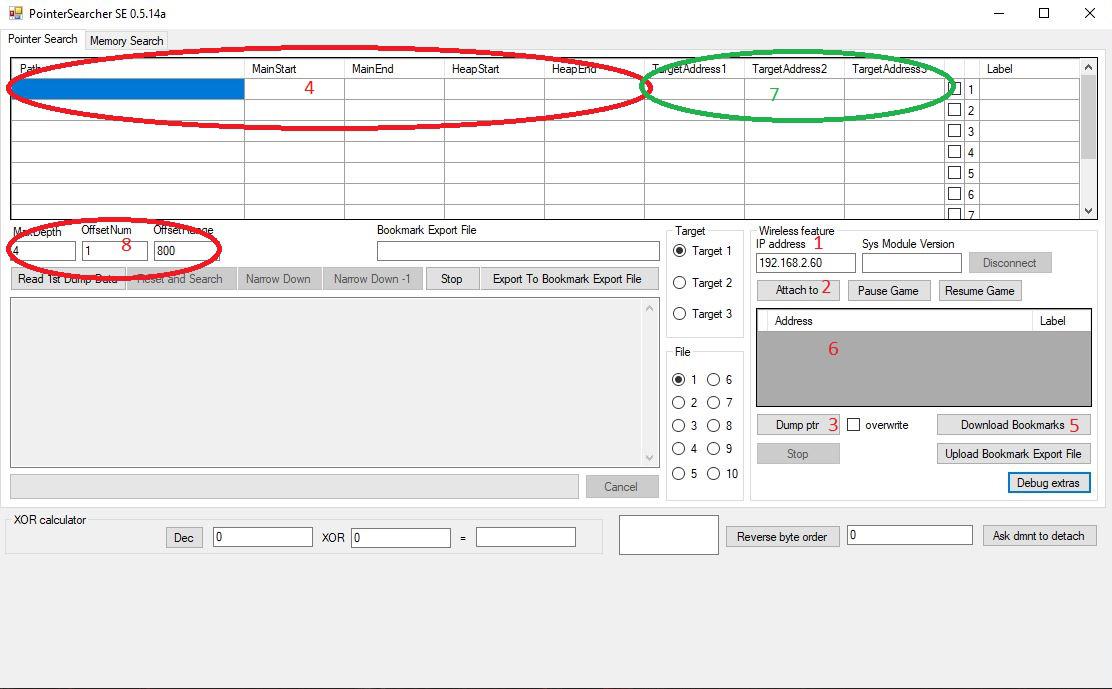Click the IP address input field
The width and height of the screenshot is (1112, 689).
(x=805, y=263)
